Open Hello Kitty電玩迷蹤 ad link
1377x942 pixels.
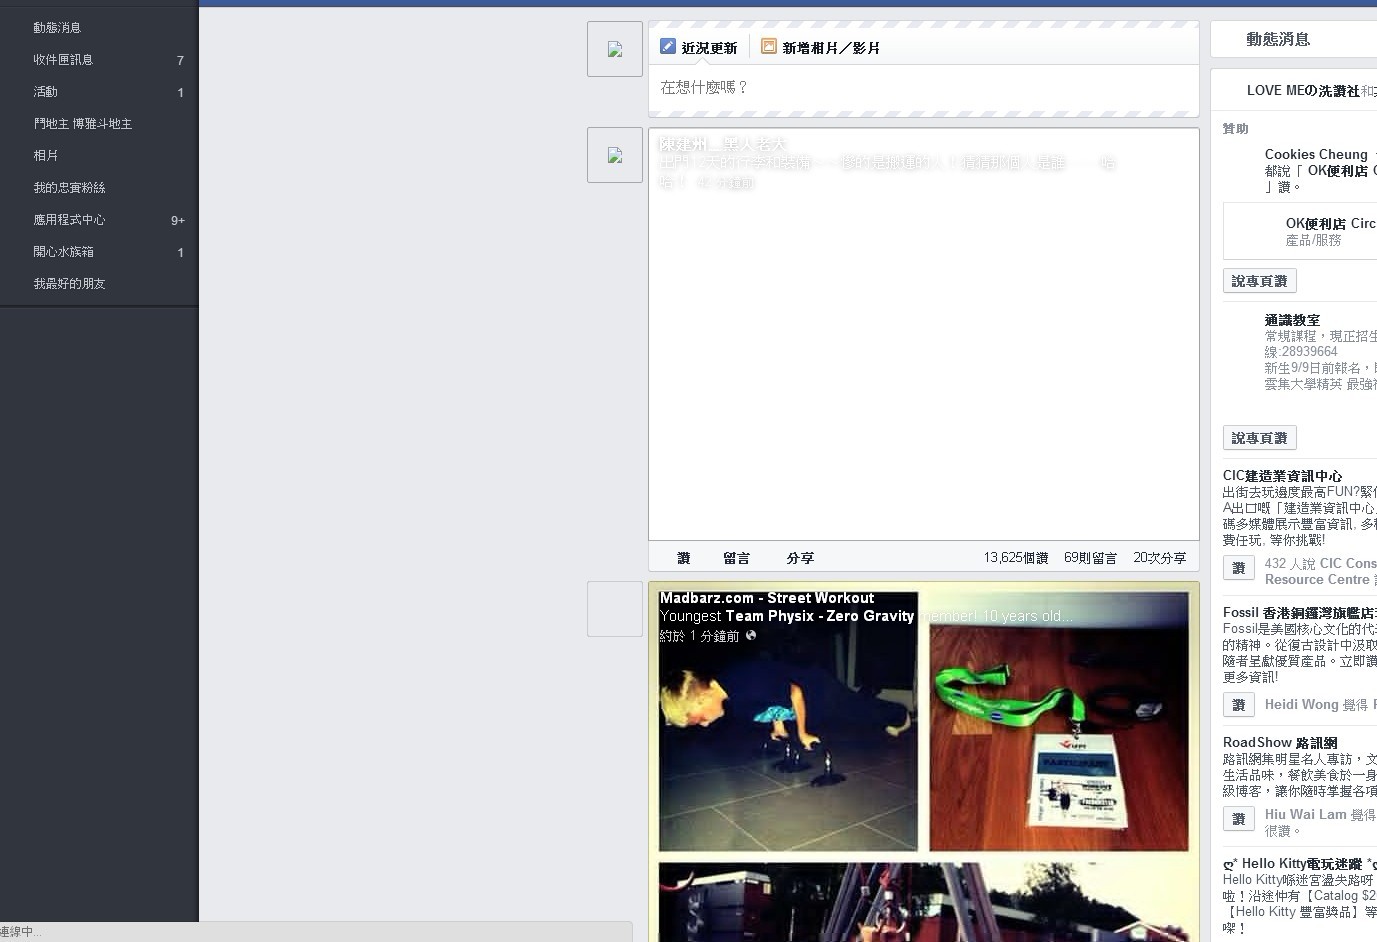(1299, 864)
